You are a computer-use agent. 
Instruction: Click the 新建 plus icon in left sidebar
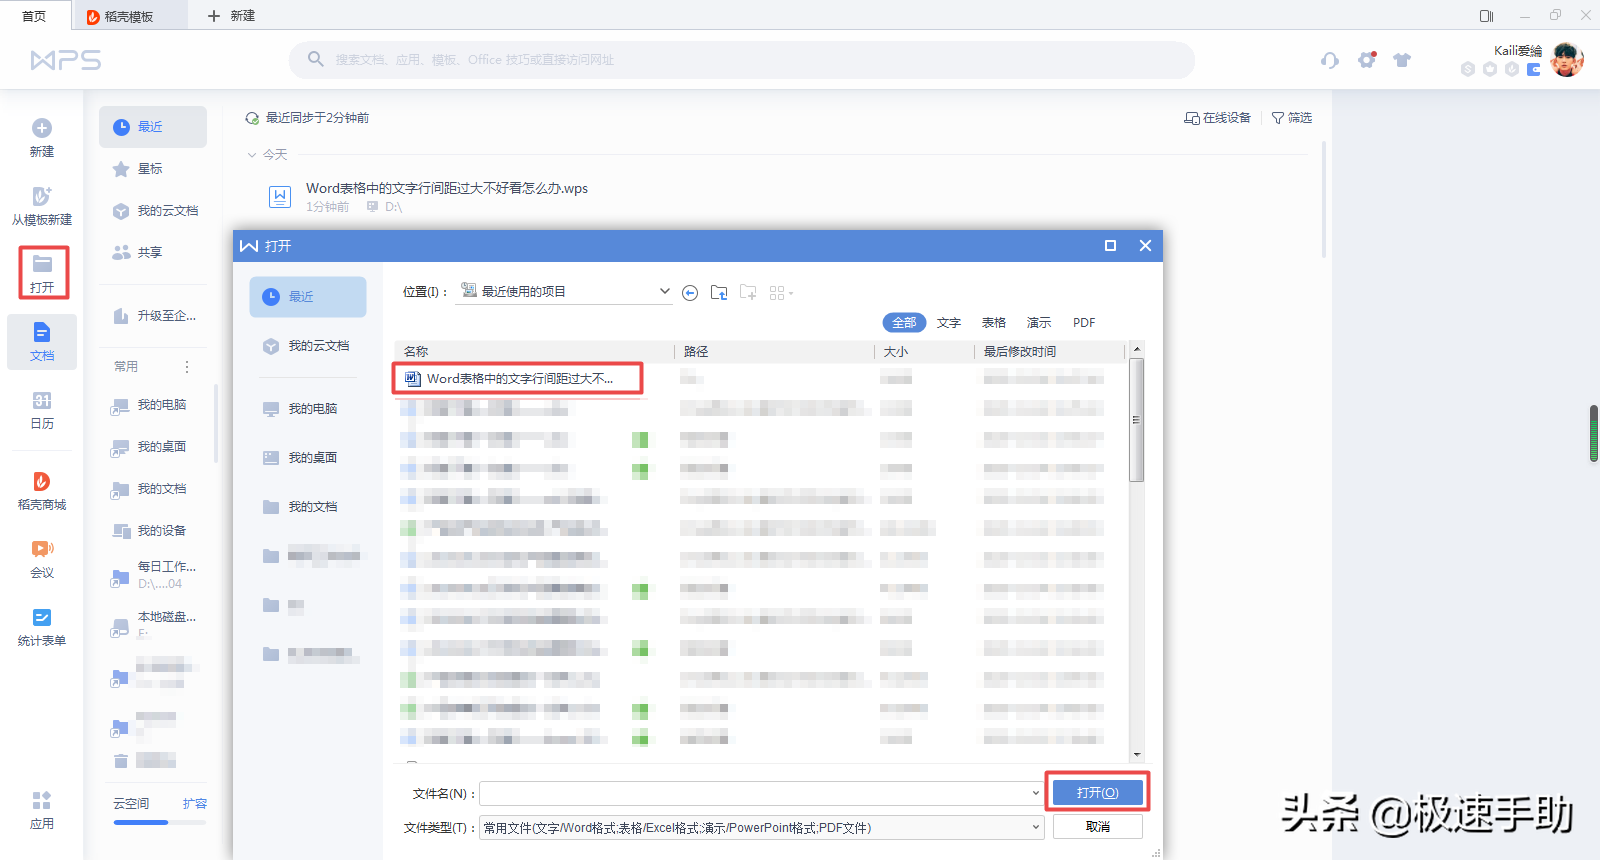[x=42, y=128]
